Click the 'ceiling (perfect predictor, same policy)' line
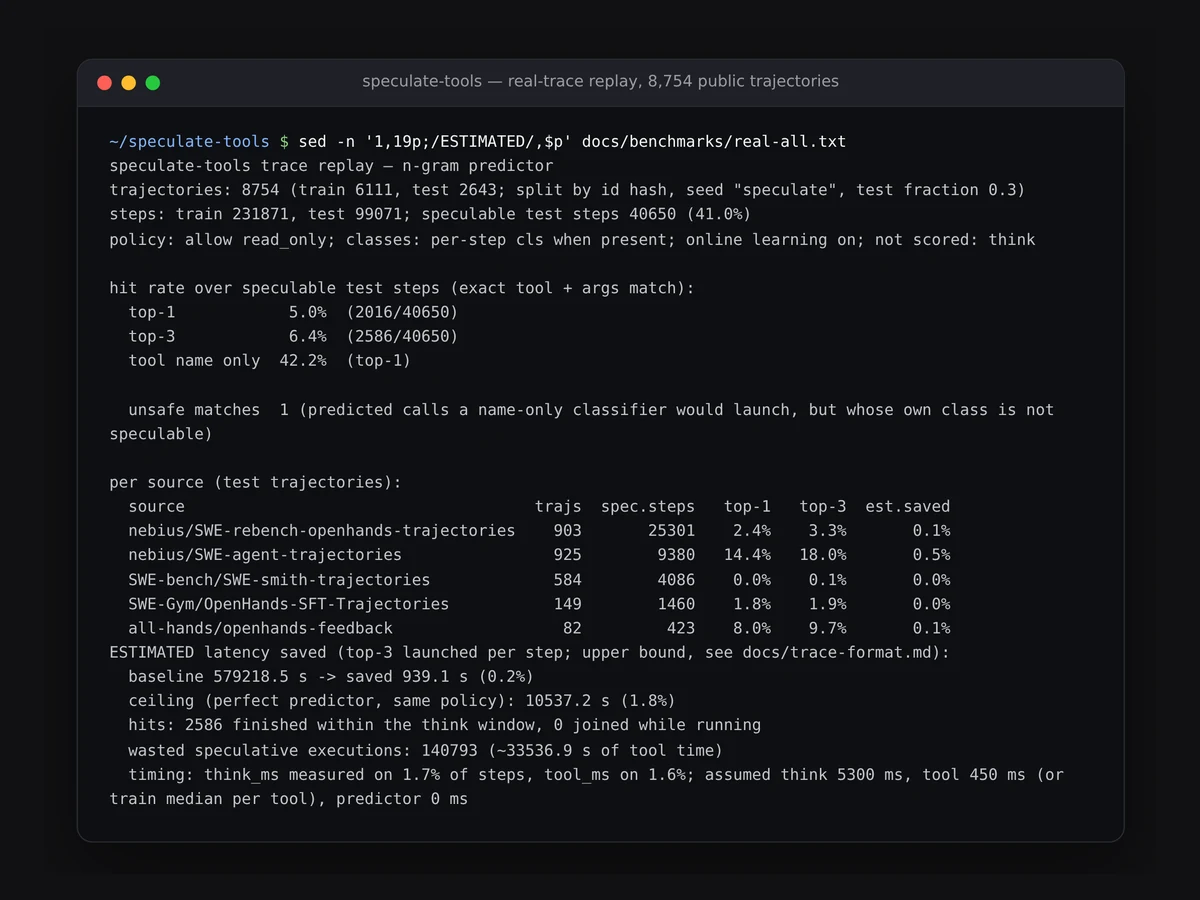 [402, 701]
